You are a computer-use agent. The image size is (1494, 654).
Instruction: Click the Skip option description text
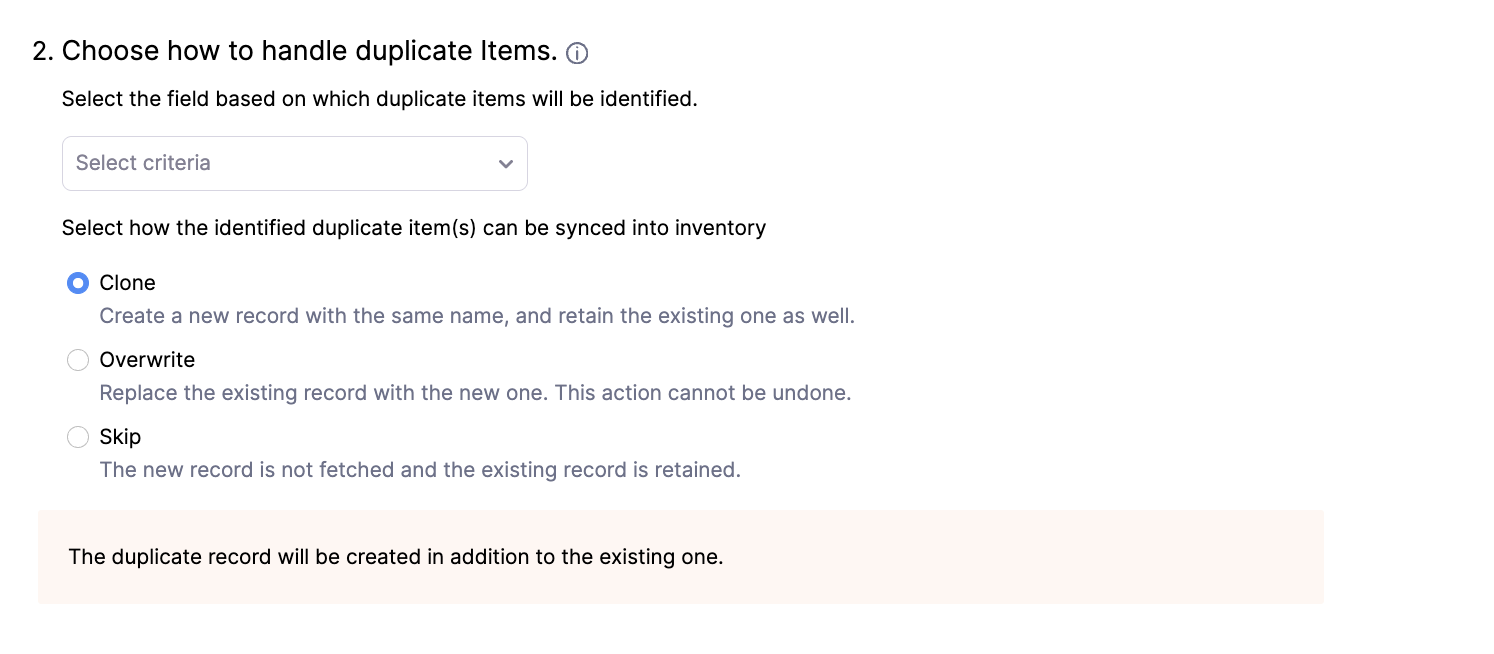(x=419, y=469)
